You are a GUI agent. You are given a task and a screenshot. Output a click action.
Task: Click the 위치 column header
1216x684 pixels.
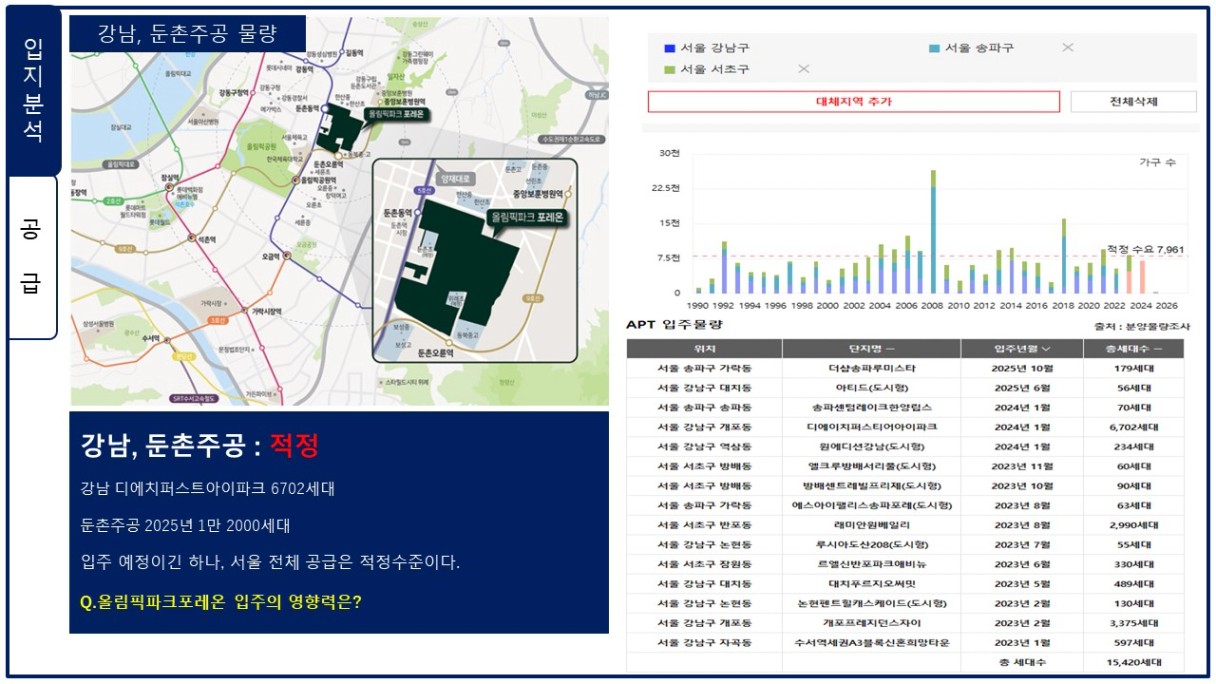click(704, 349)
